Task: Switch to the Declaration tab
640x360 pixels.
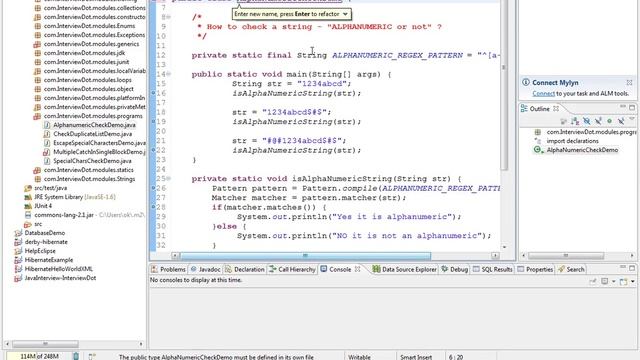Action: 244,269
